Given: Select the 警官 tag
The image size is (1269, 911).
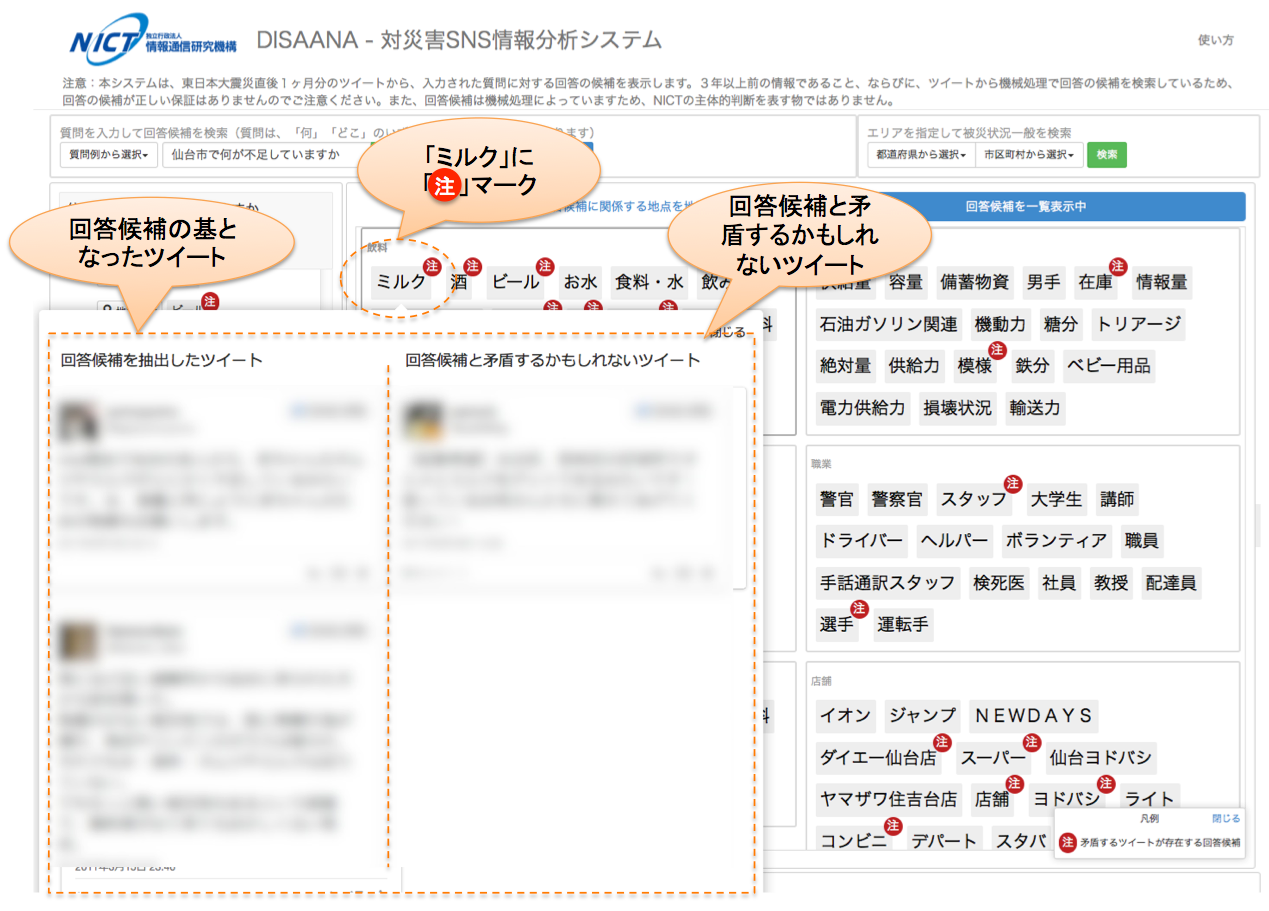Looking at the screenshot, I should [837, 499].
